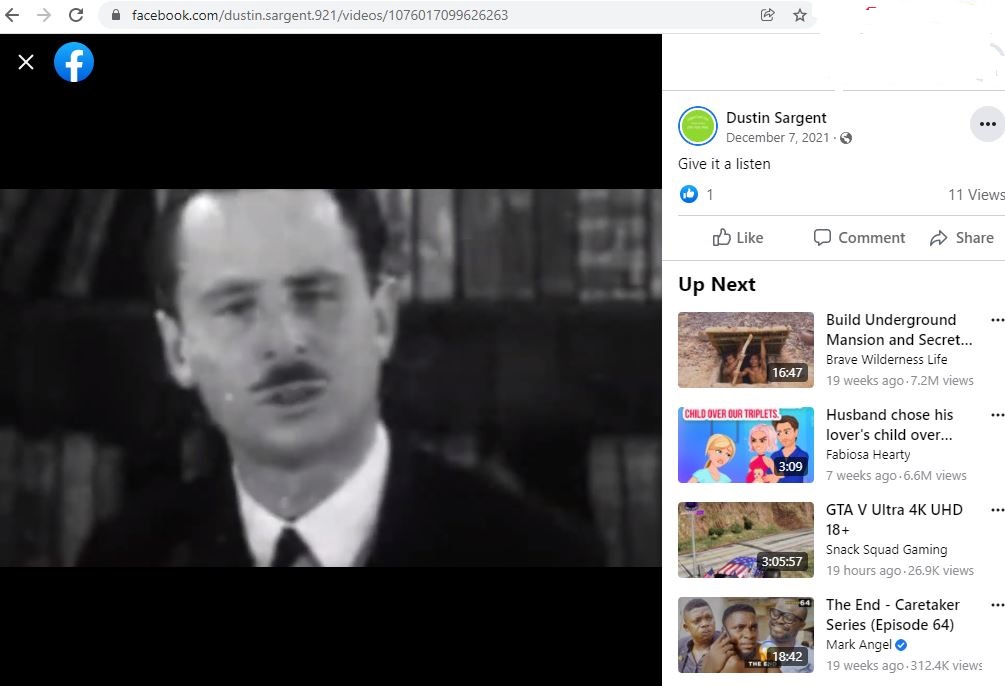Open options for Husband chose video
The image size is (1005, 686).
[997, 415]
